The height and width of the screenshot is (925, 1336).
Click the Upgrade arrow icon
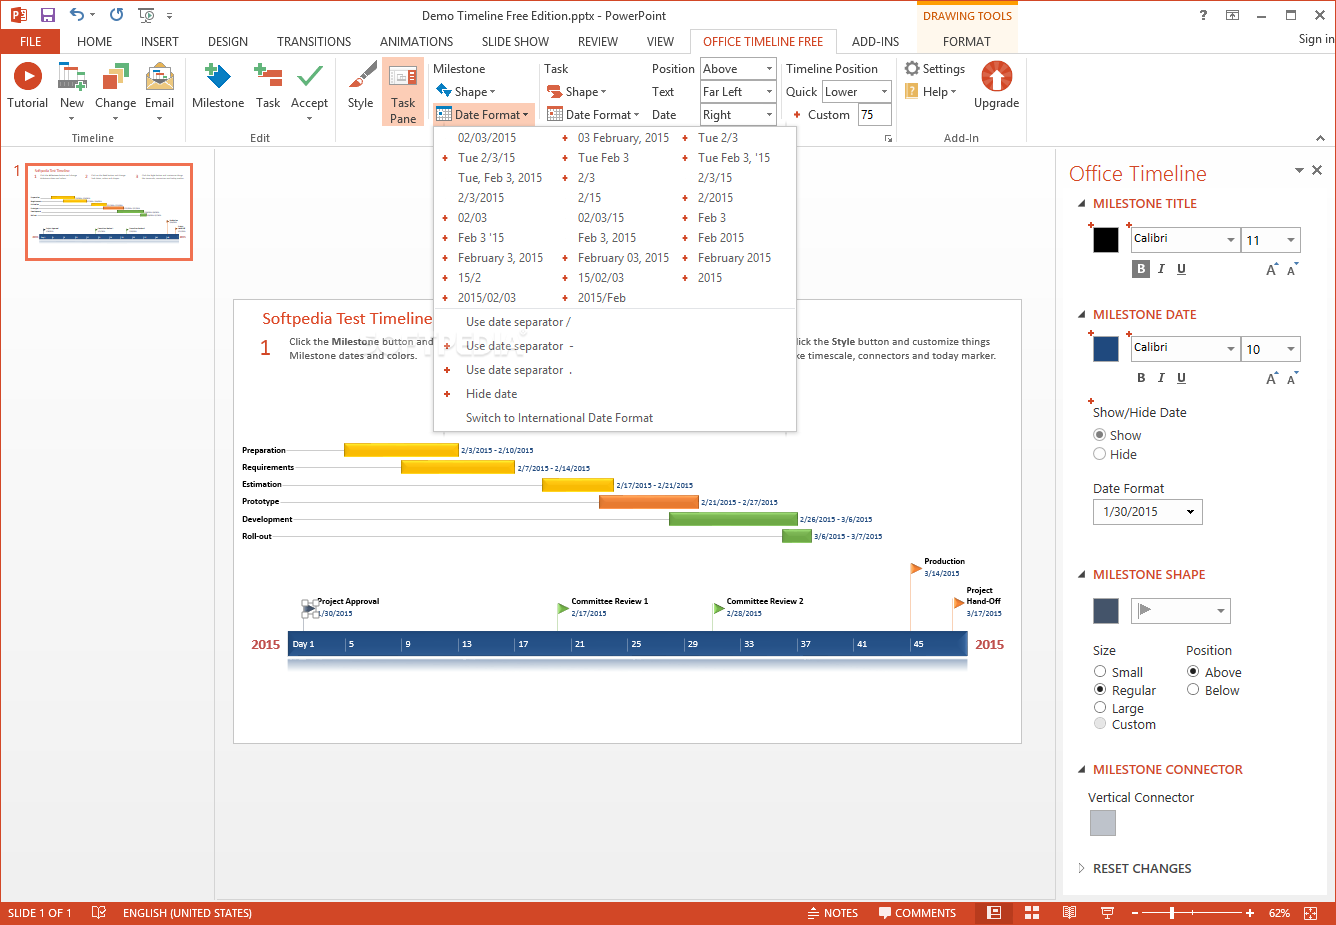997,78
